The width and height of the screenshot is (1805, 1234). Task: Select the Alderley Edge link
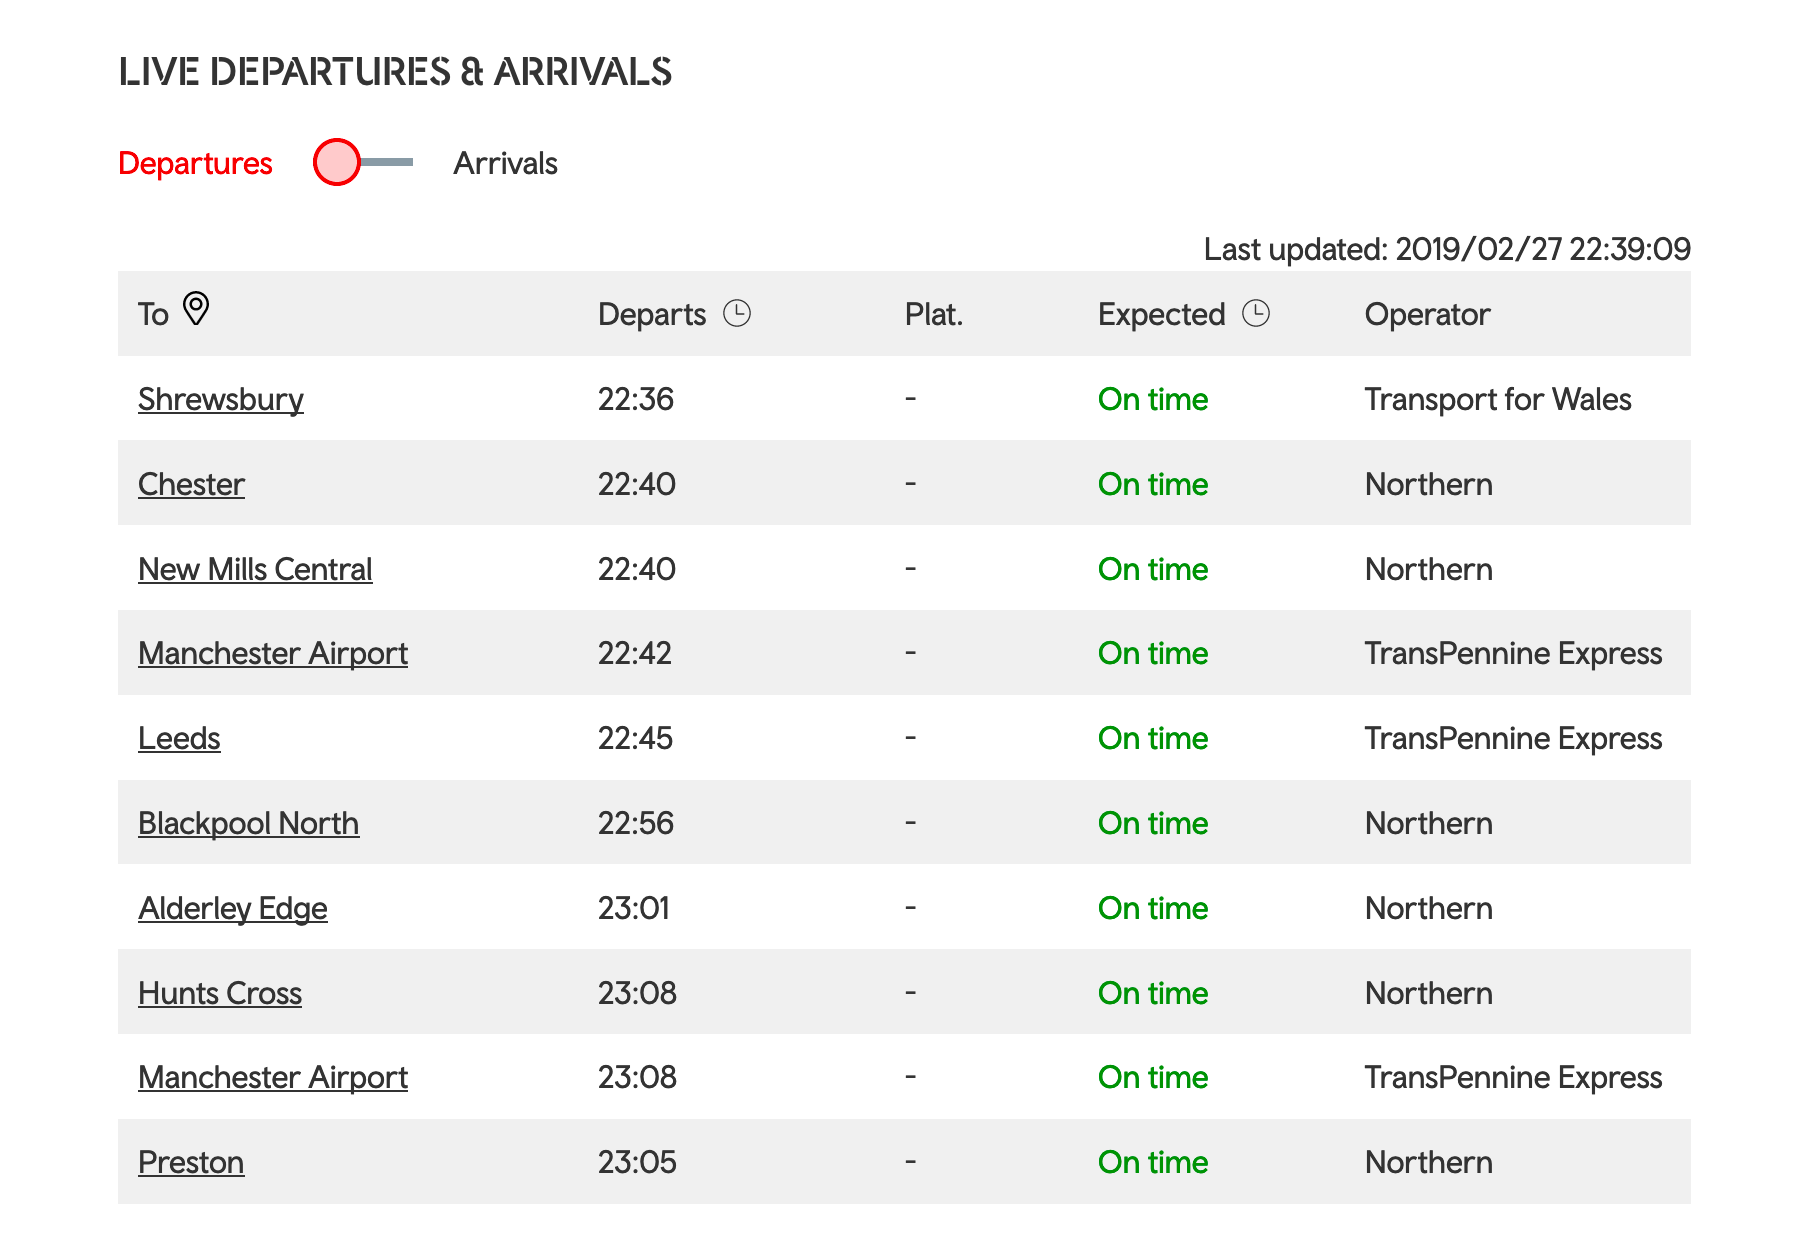(x=233, y=908)
